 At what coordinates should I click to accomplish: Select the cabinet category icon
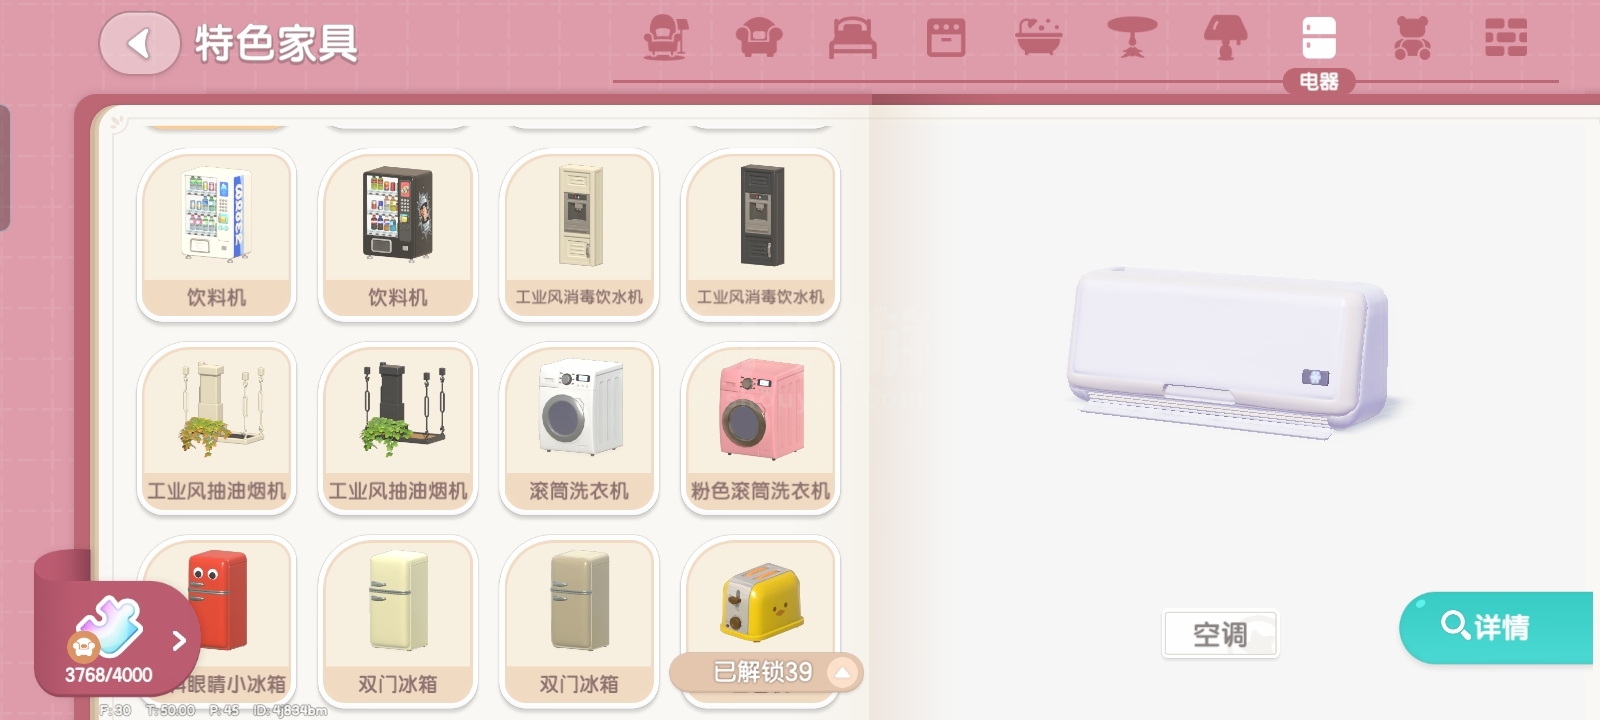[x=945, y=38]
